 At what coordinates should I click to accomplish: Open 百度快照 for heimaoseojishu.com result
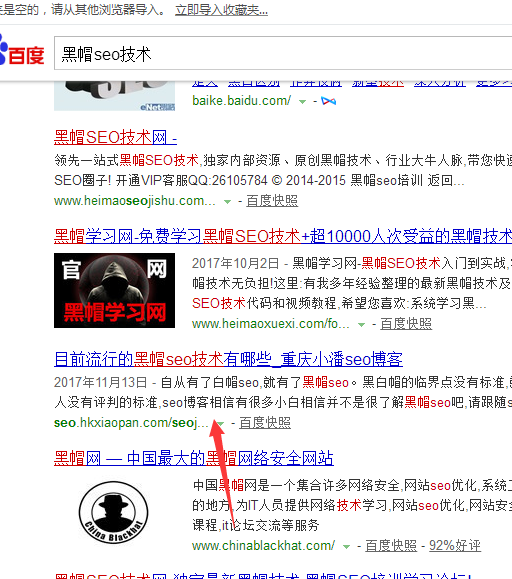(272, 201)
